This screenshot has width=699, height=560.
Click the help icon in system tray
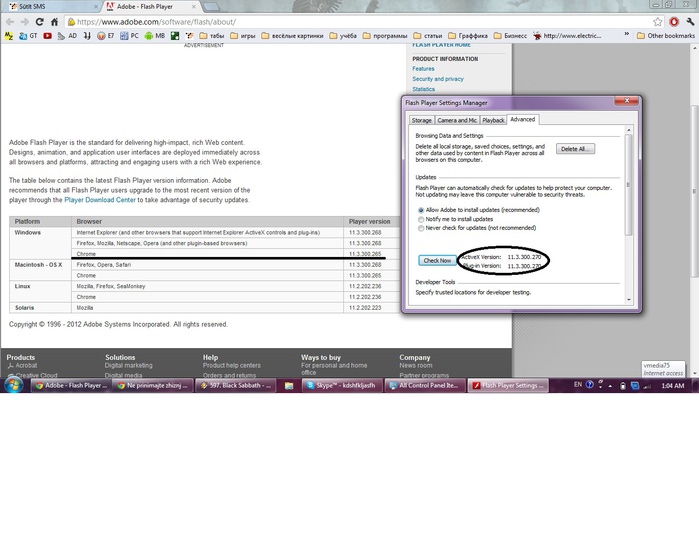(589, 385)
